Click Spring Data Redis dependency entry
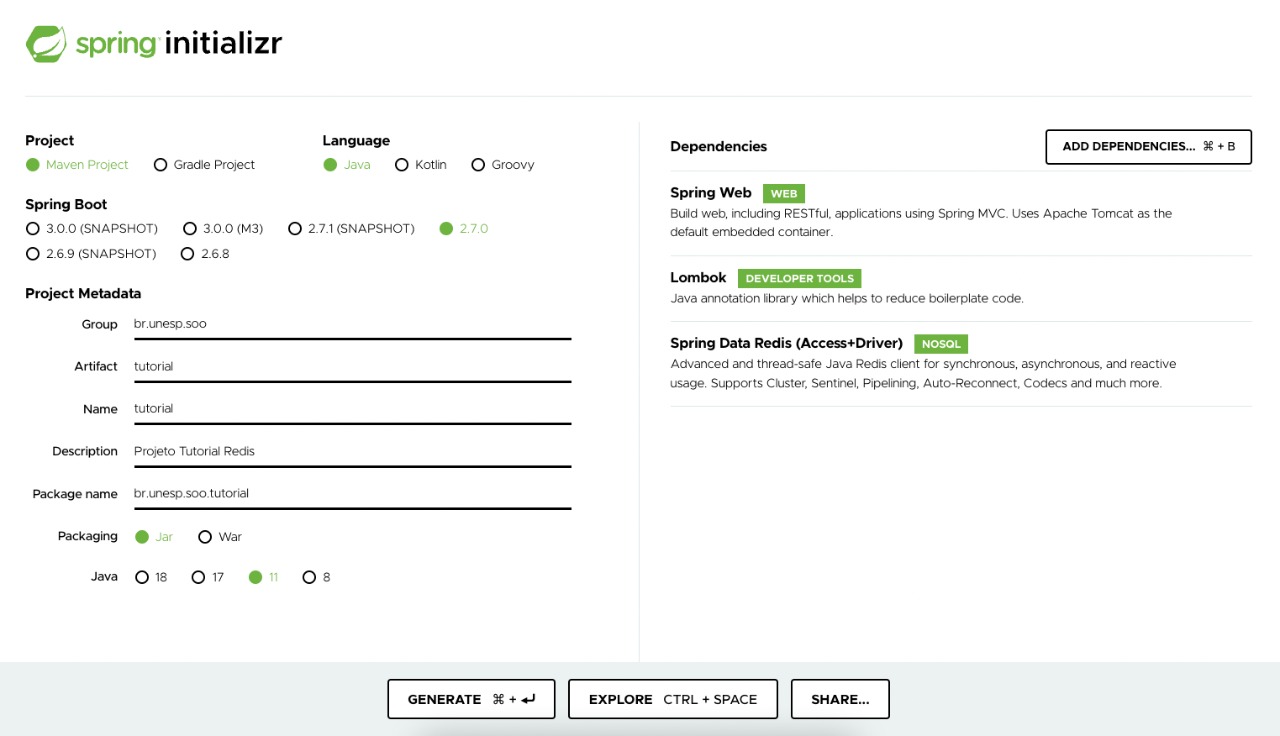Viewport: 1280px width, 736px height. (x=960, y=363)
